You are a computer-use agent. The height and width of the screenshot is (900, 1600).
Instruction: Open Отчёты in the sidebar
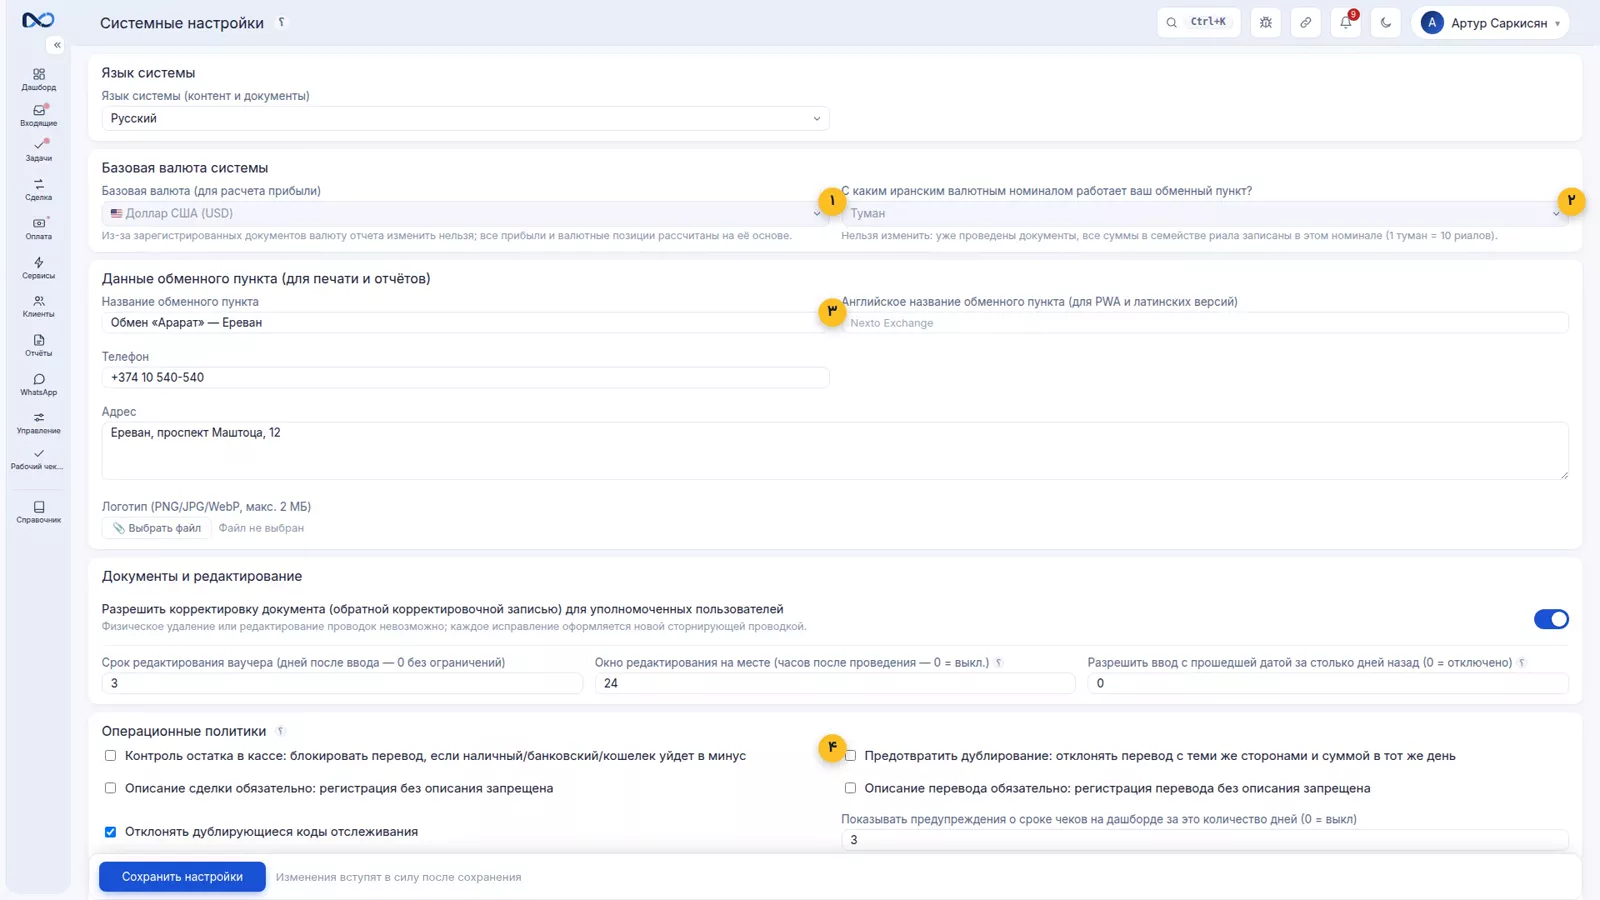click(38, 345)
